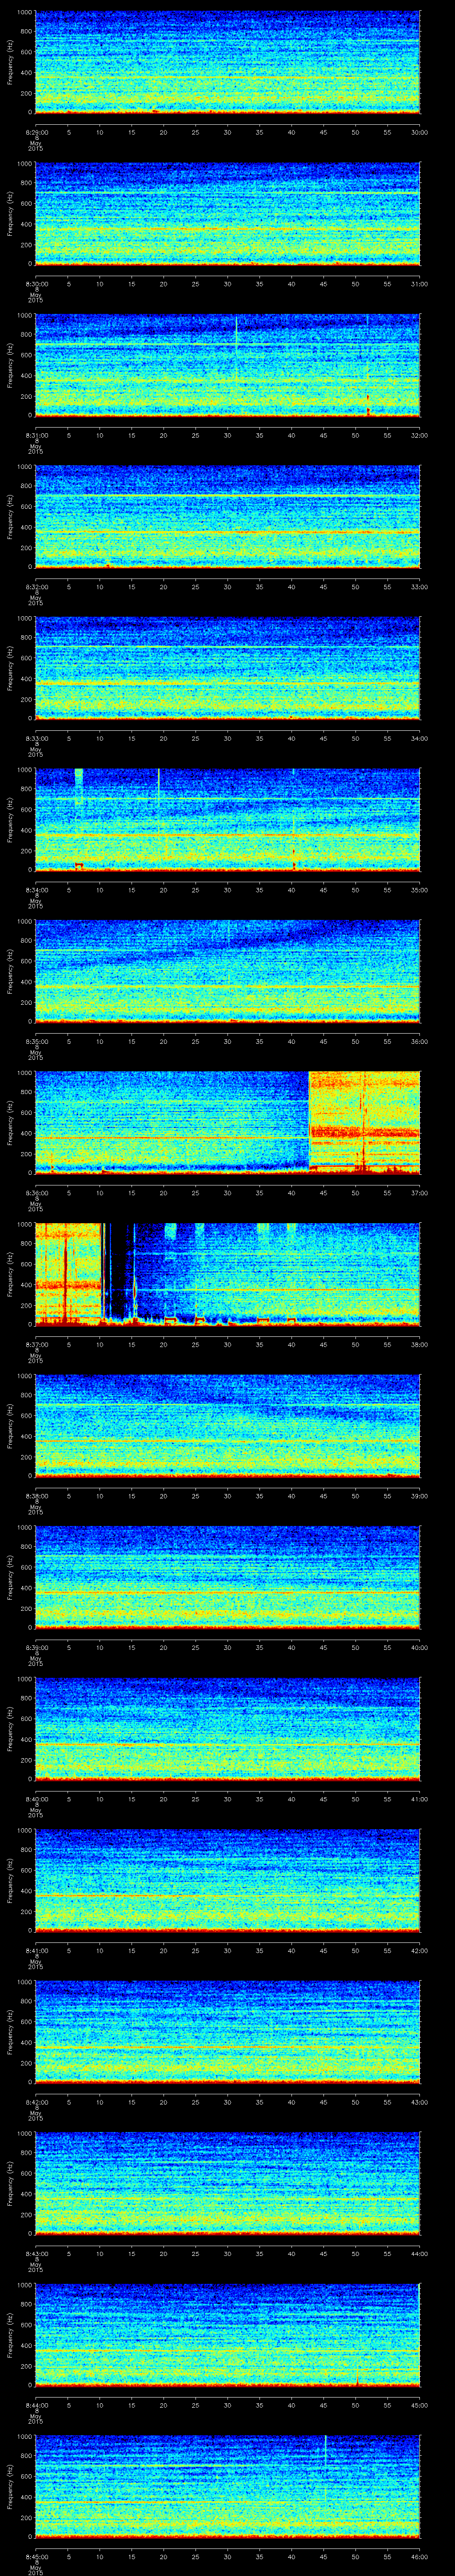Click the light-blue block near 6 seconds in the 8:34:00 spectrogram

79,785
